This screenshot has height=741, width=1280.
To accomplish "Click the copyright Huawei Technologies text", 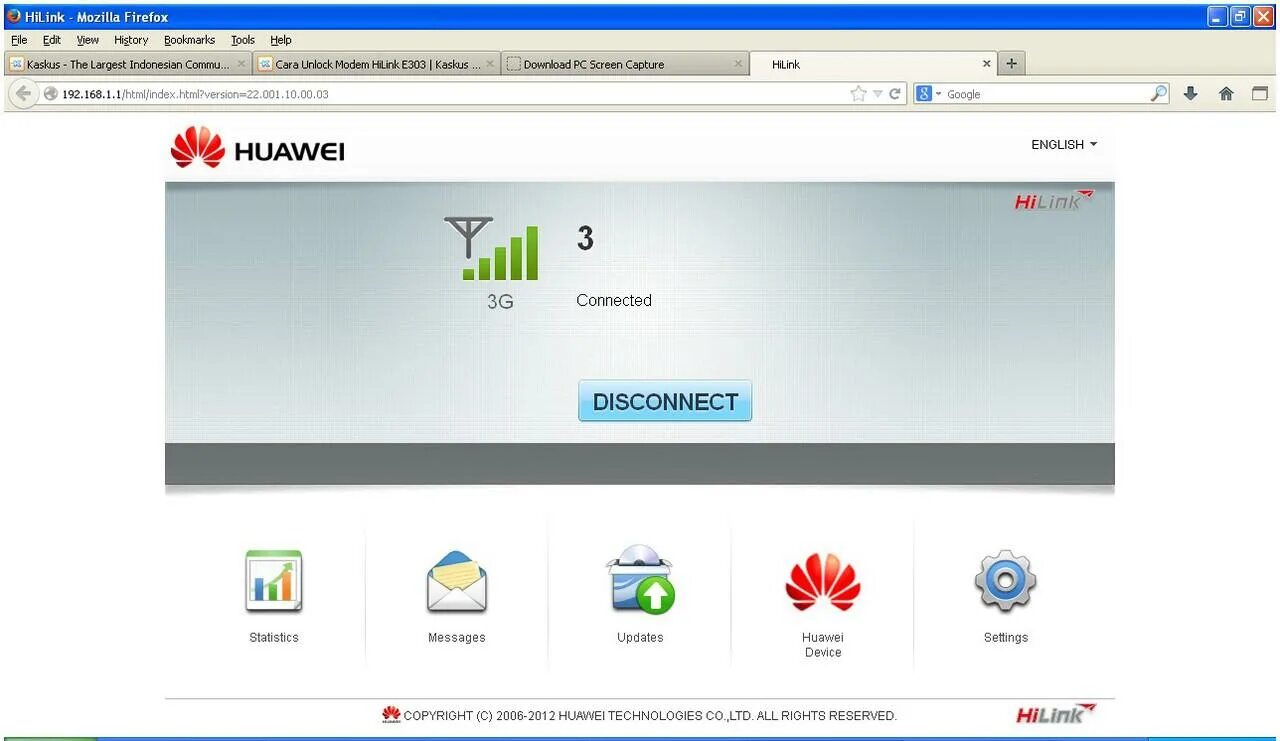I will (x=650, y=716).
